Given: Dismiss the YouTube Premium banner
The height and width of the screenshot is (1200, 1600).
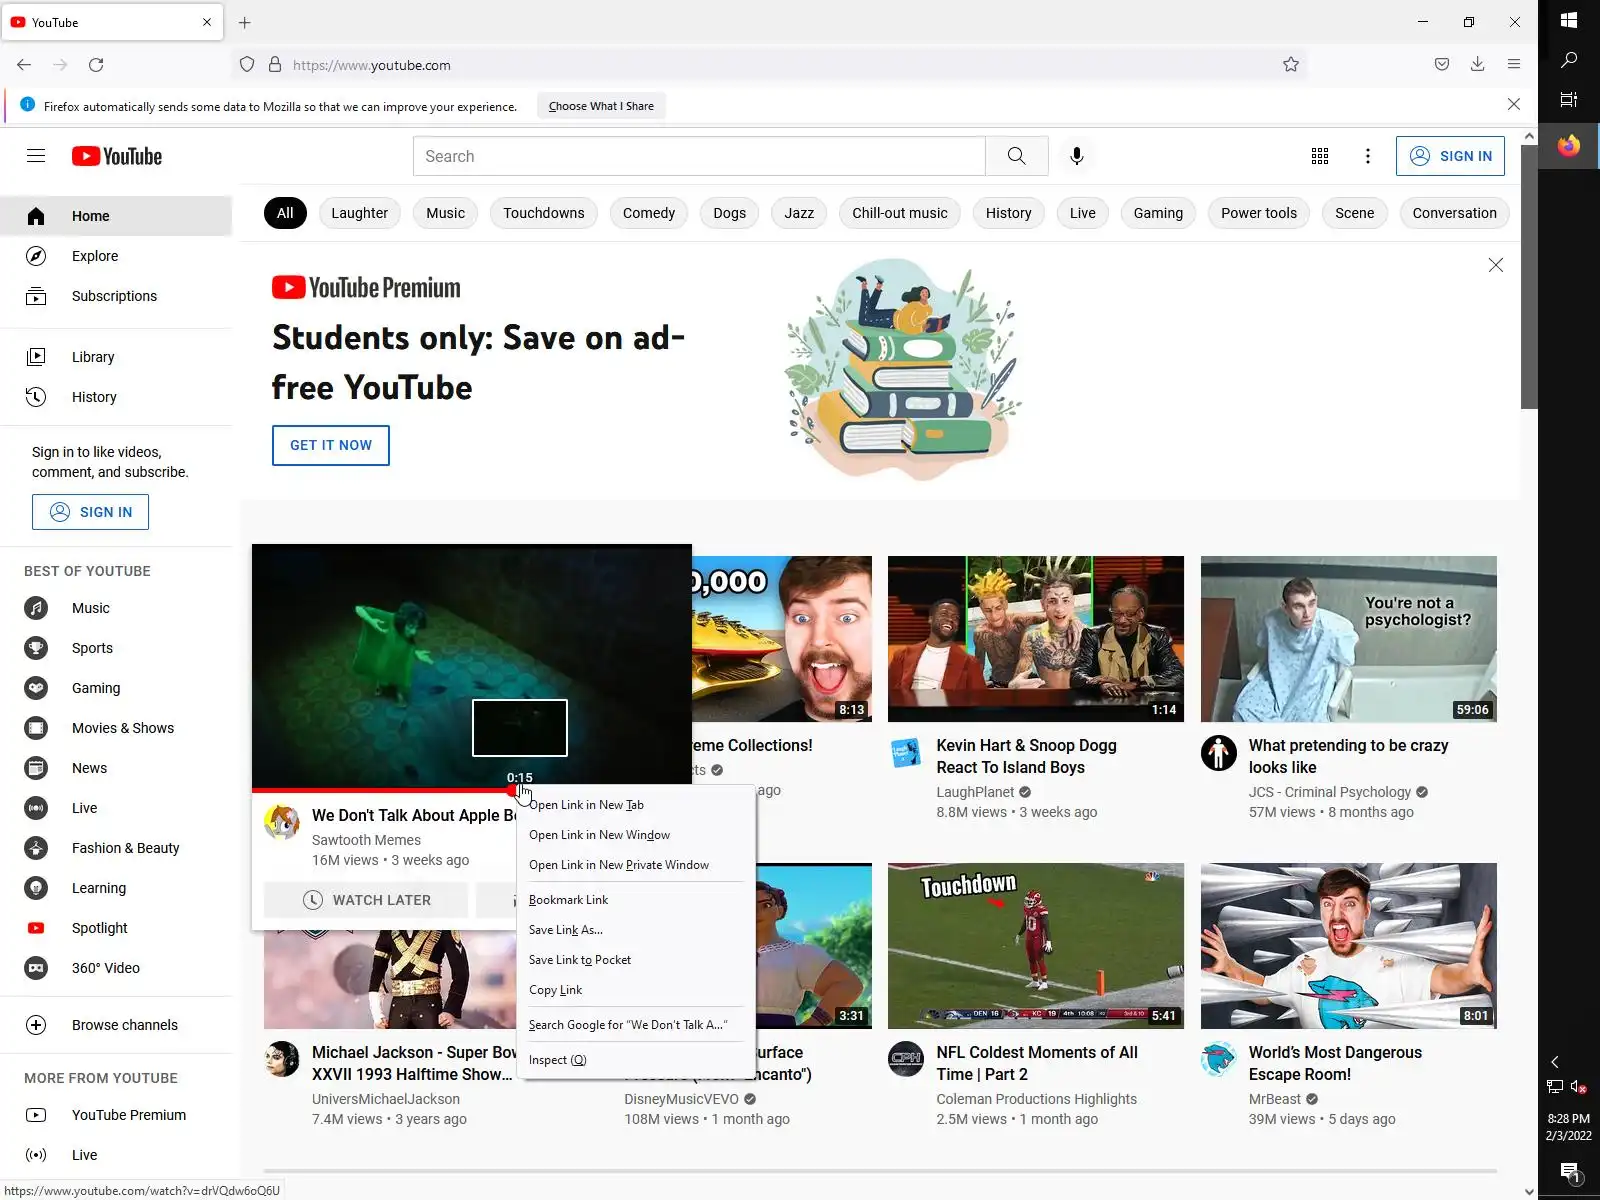Looking at the screenshot, I should point(1495,265).
